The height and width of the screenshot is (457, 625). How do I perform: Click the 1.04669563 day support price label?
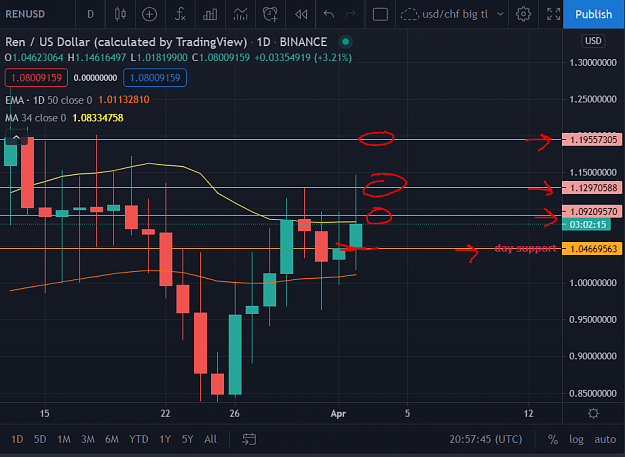[x=592, y=249]
